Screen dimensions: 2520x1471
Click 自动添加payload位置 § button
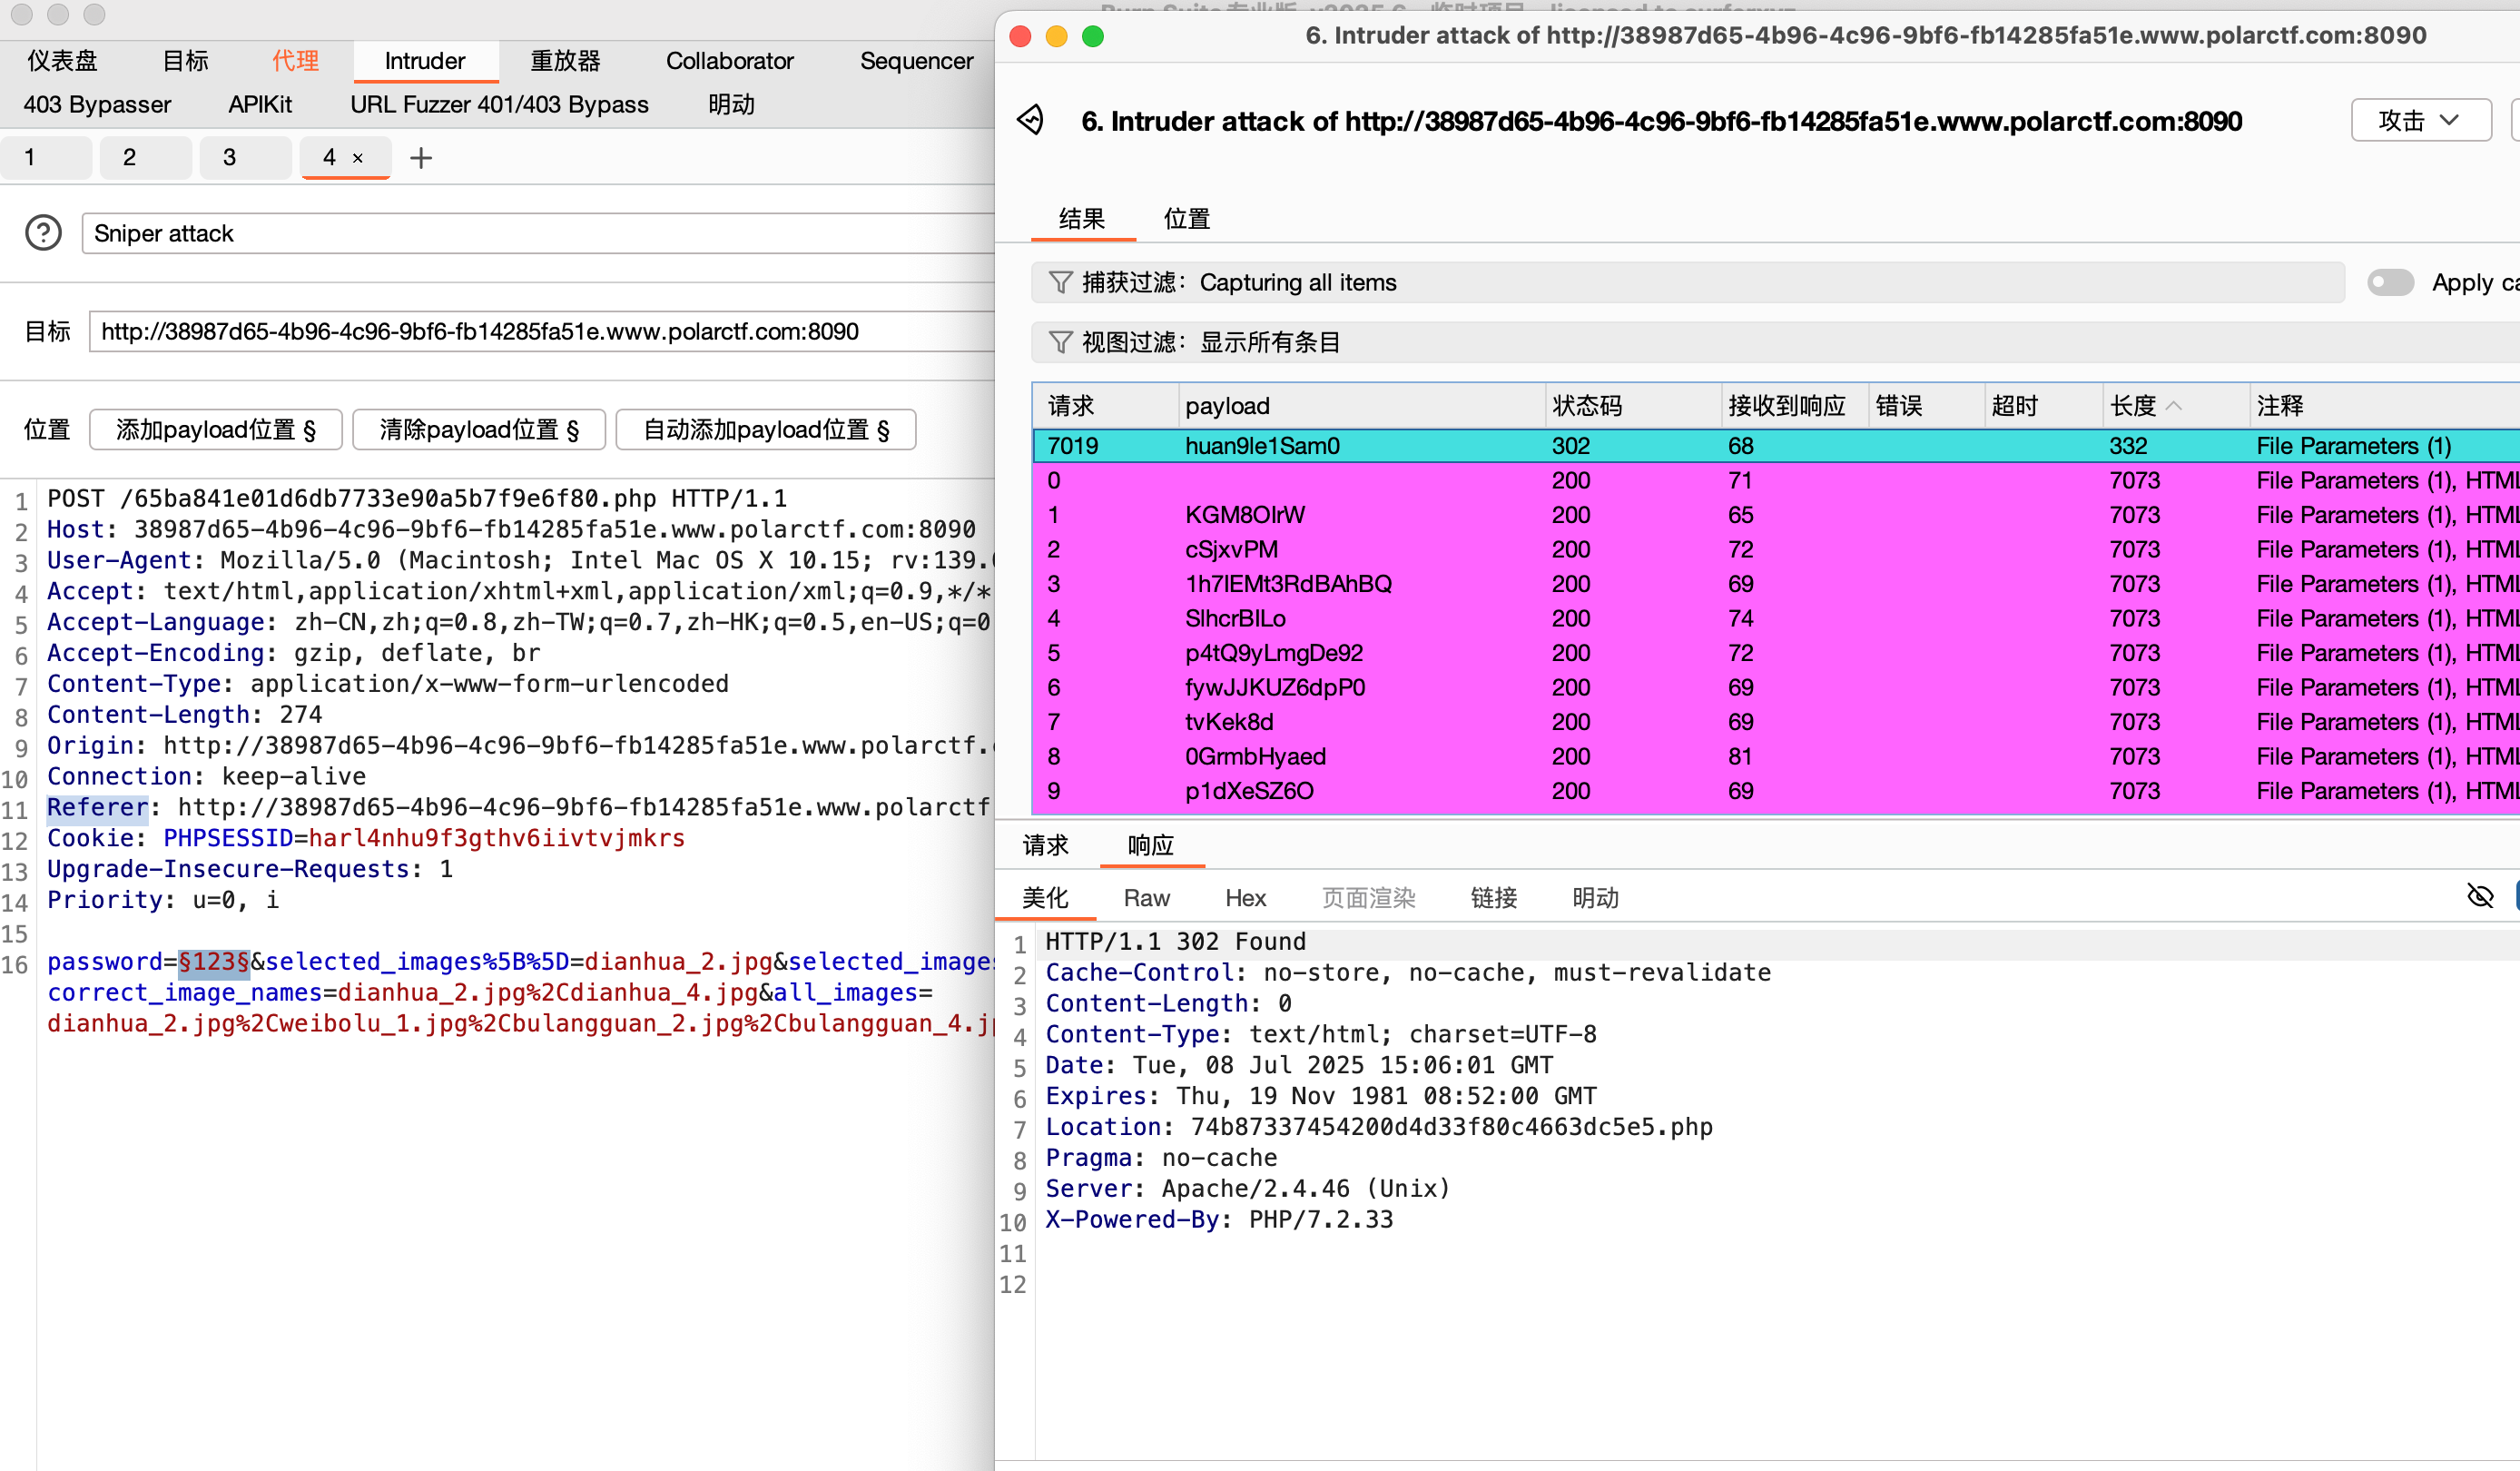tap(766, 430)
